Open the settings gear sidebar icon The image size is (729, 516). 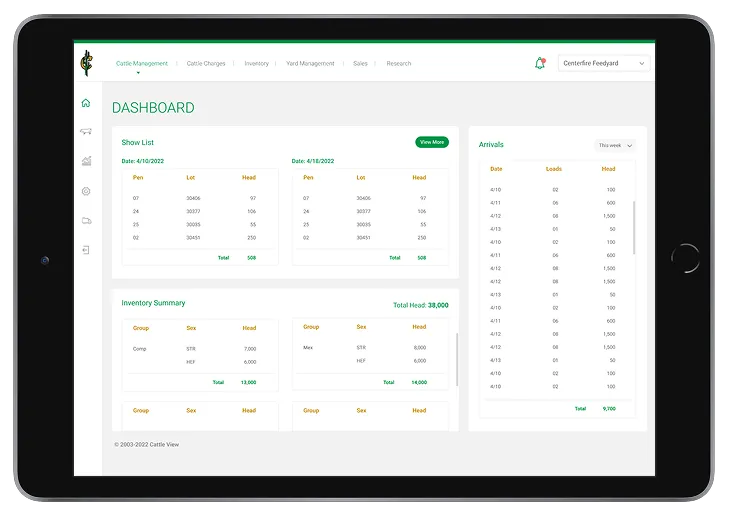click(x=86, y=191)
